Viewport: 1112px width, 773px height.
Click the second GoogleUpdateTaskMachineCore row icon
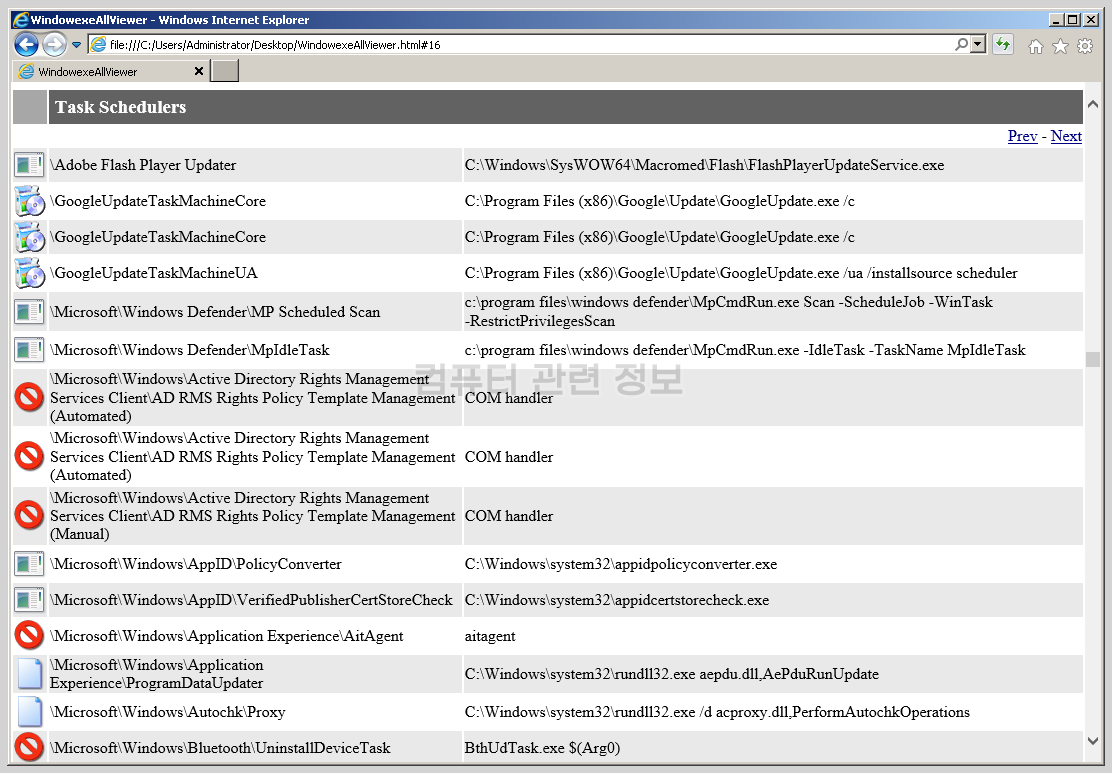pyautogui.click(x=29, y=238)
